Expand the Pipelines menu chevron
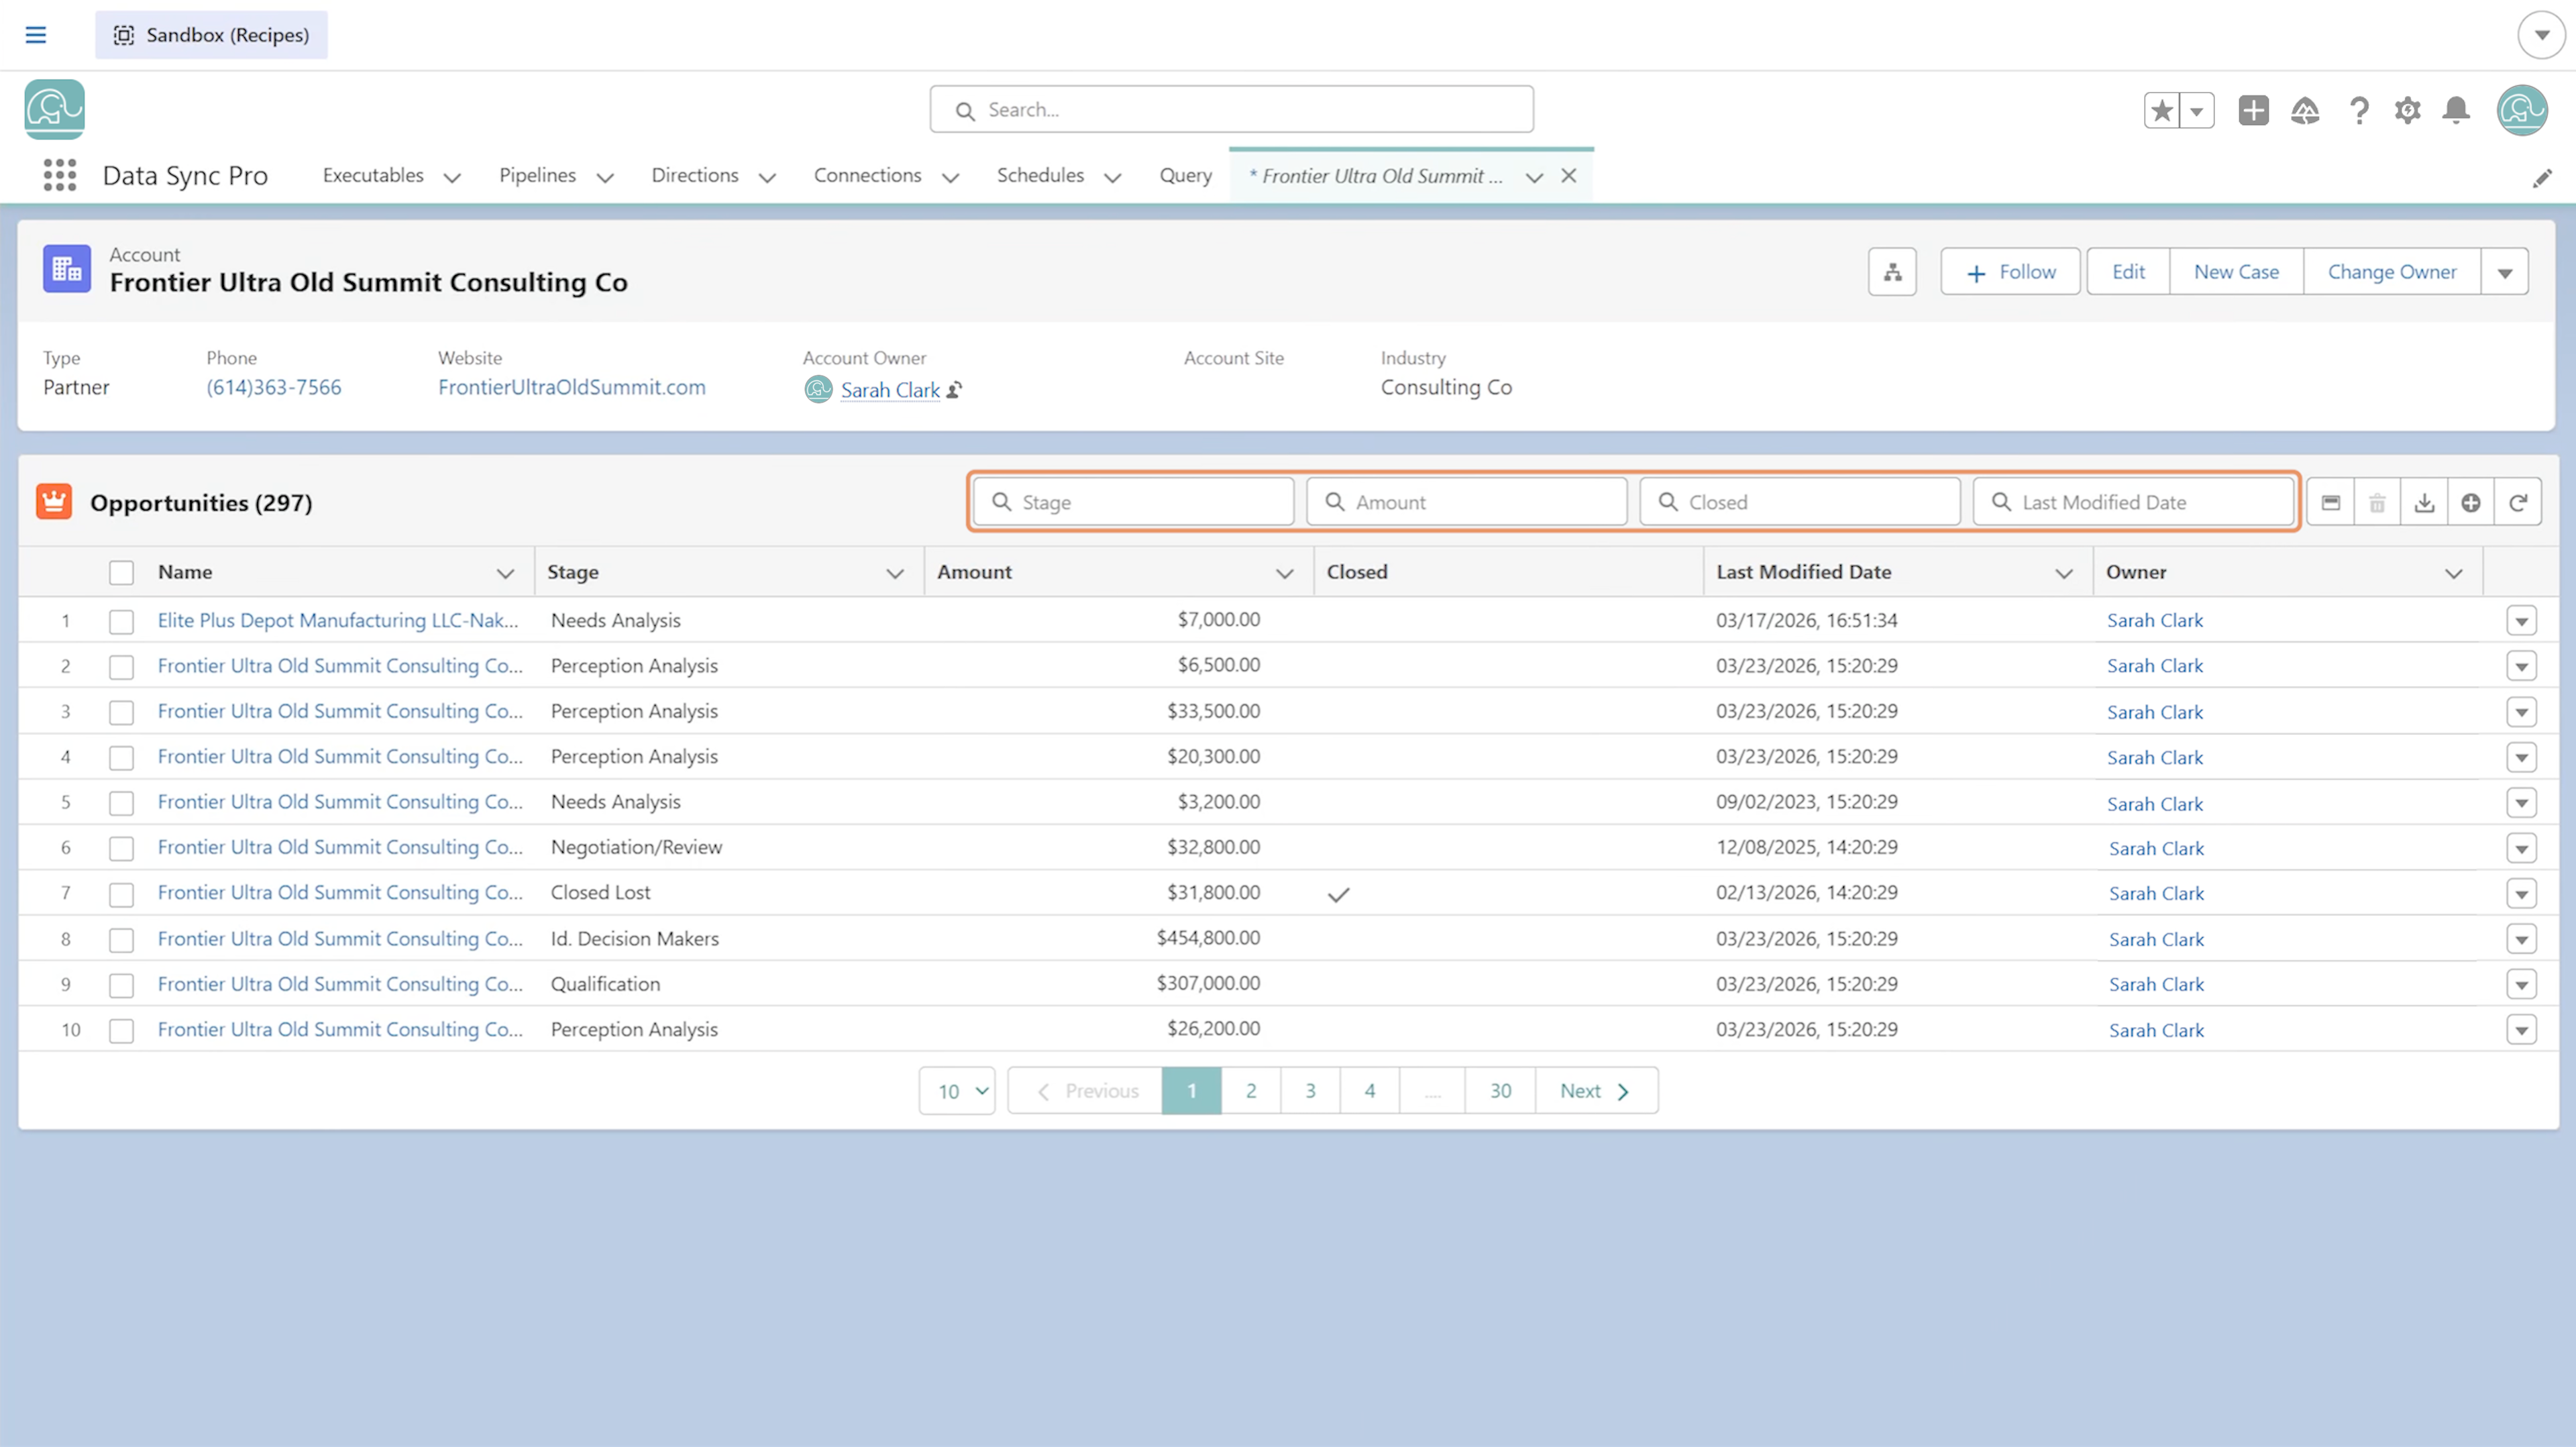This screenshot has width=2576, height=1447. coord(605,177)
